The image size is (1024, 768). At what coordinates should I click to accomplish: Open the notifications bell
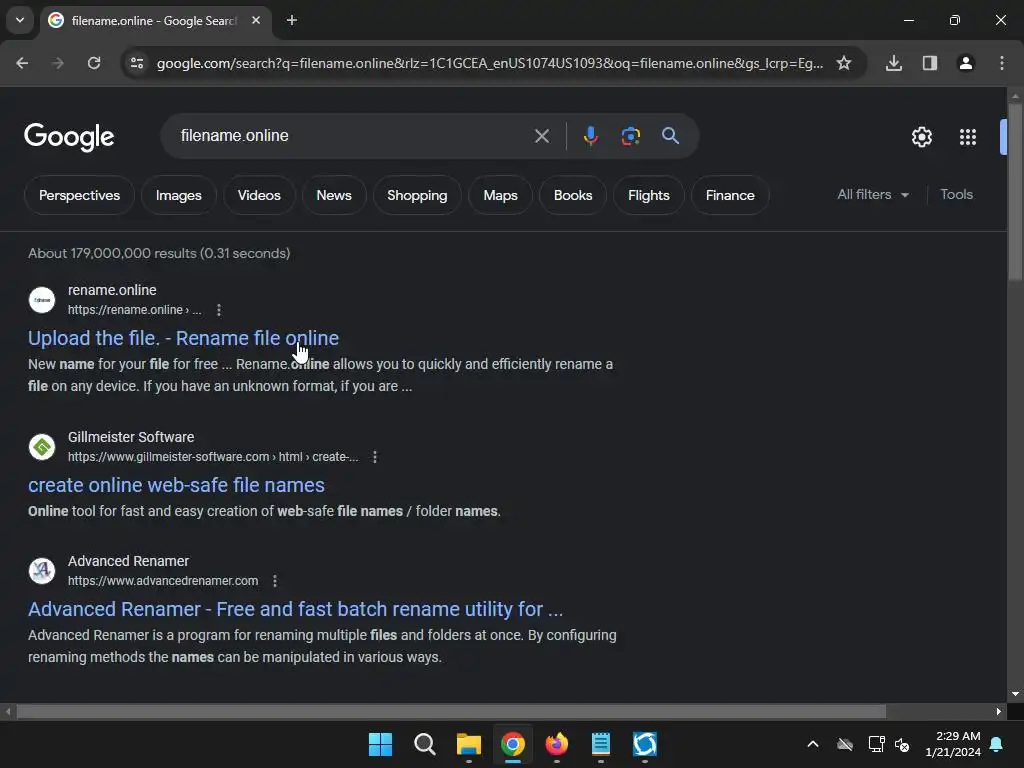click(x=997, y=744)
